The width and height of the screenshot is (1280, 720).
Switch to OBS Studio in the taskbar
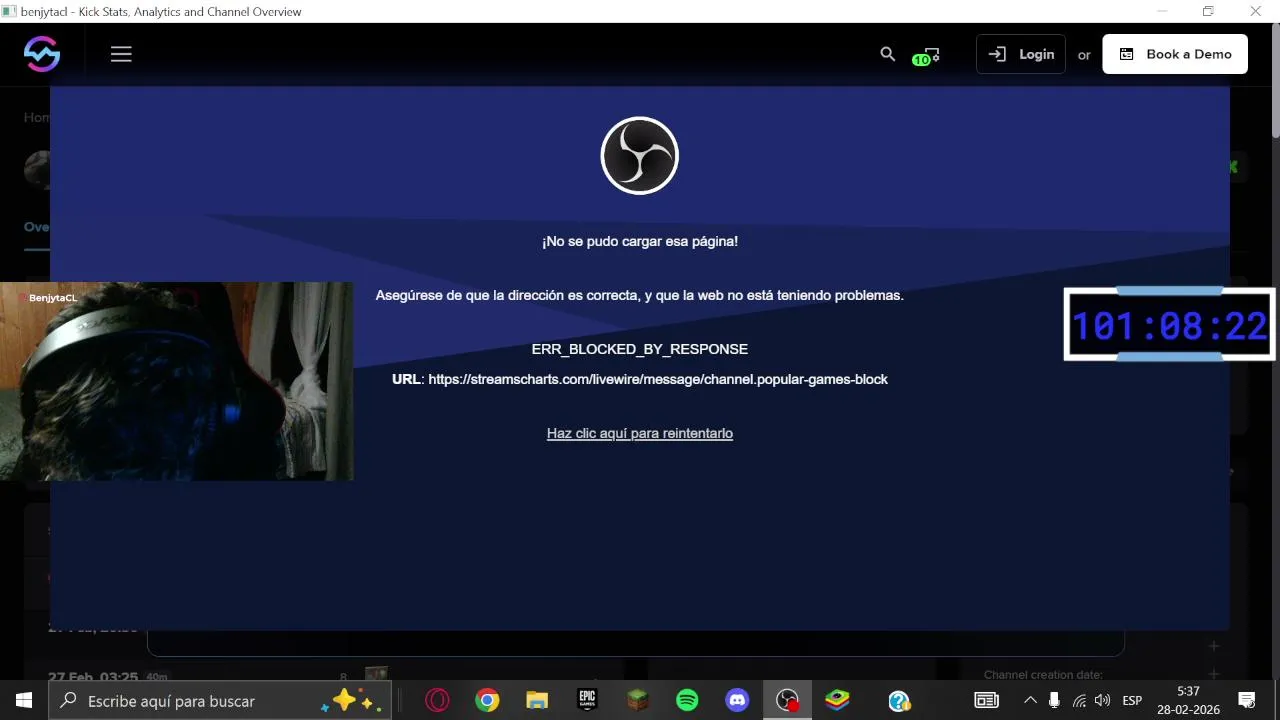coord(788,700)
